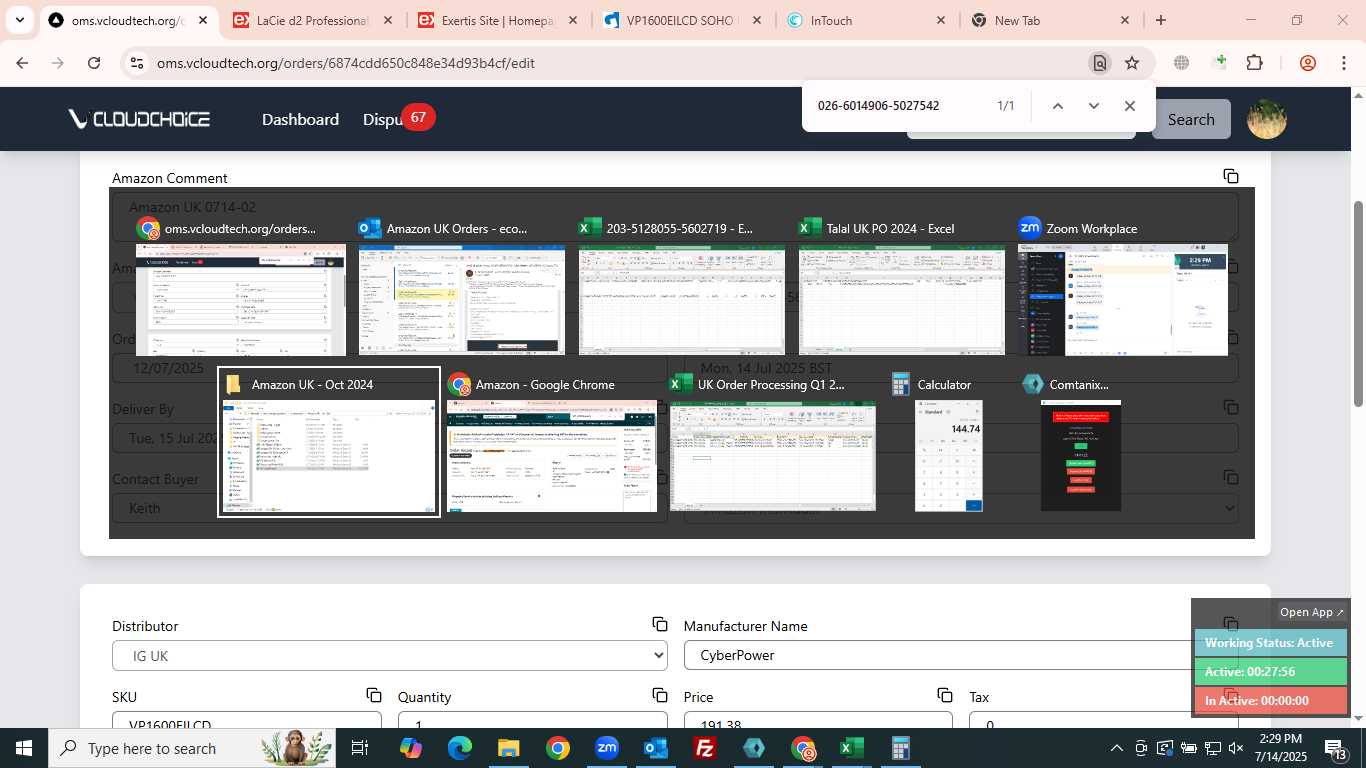Copy the Price field value
This screenshot has width=1366, height=768.
coord(945,695)
